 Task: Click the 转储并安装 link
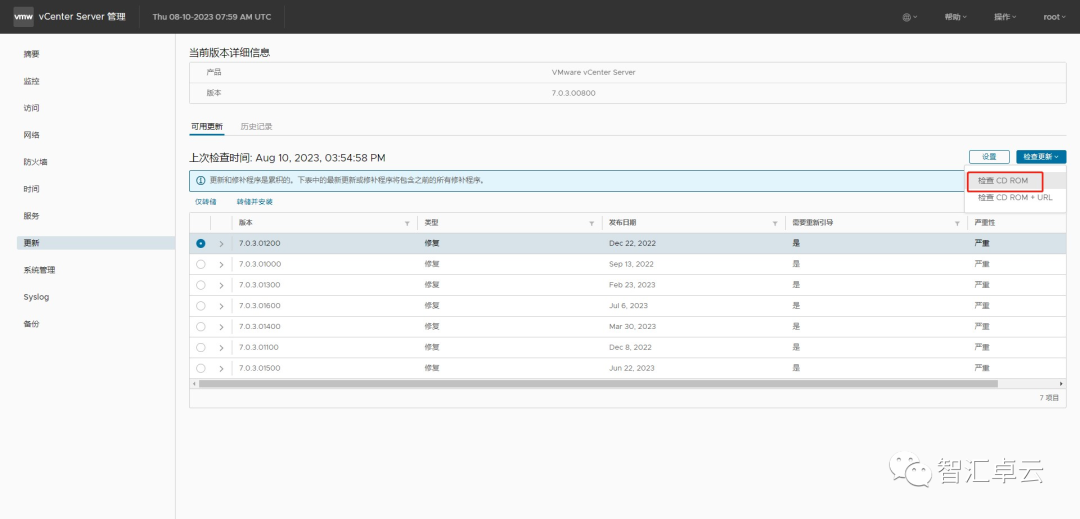pyautogui.click(x=255, y=202)
